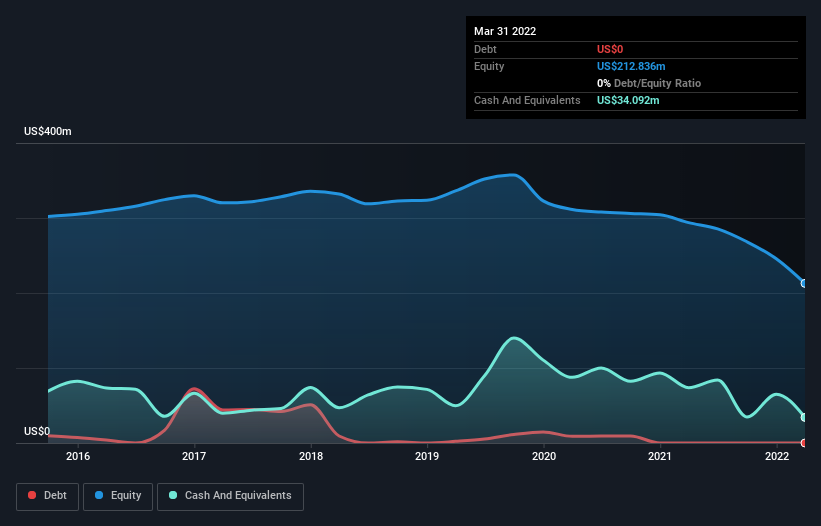Click the blue Equity endpoint marker

(x=804, y=283)
